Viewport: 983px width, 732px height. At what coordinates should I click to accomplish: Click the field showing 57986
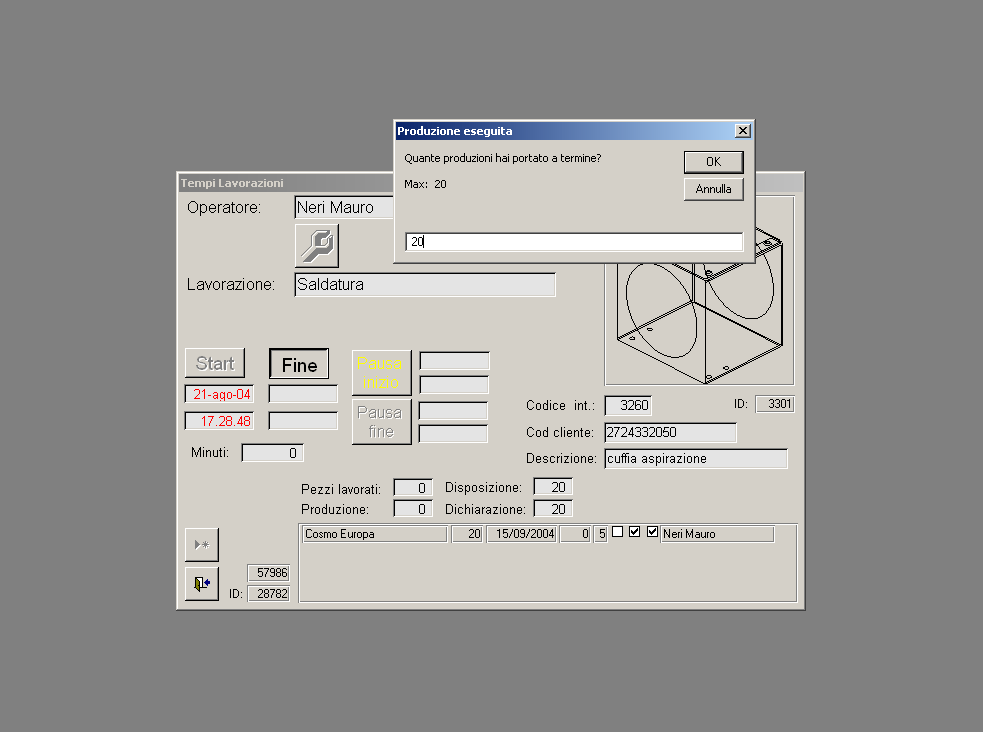point(268,573)
